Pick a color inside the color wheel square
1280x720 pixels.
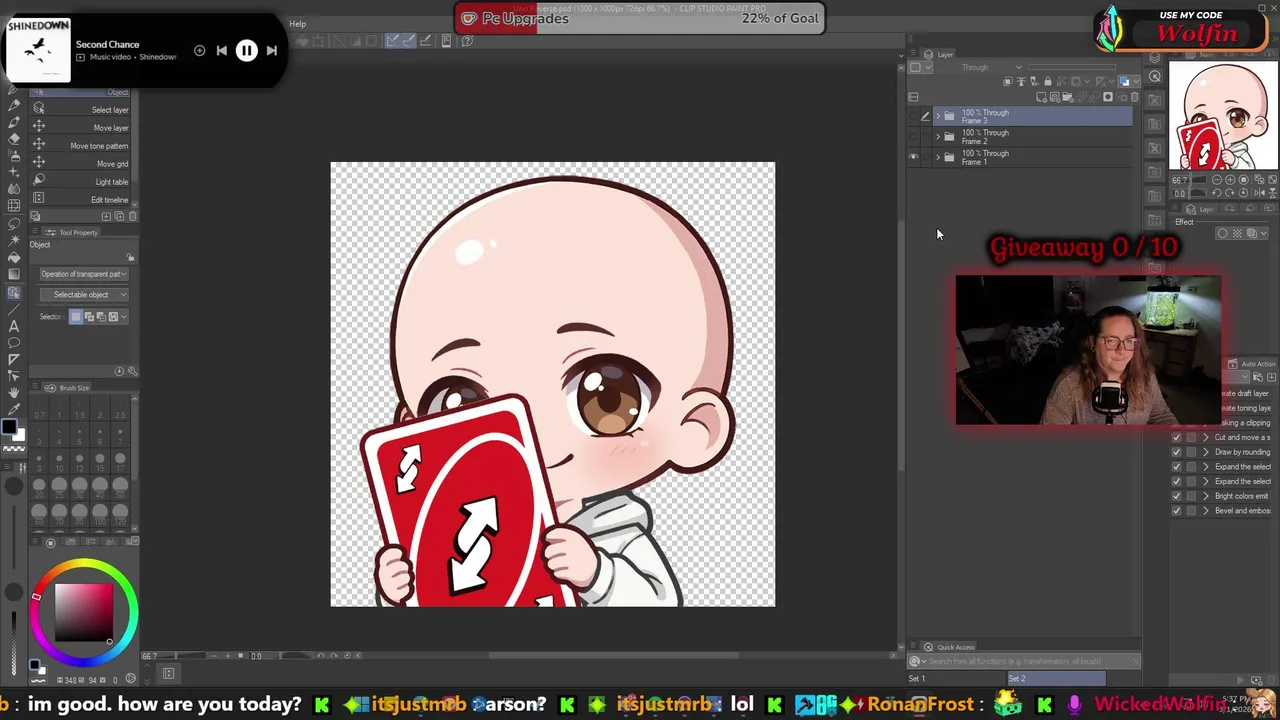click(84, 612)
